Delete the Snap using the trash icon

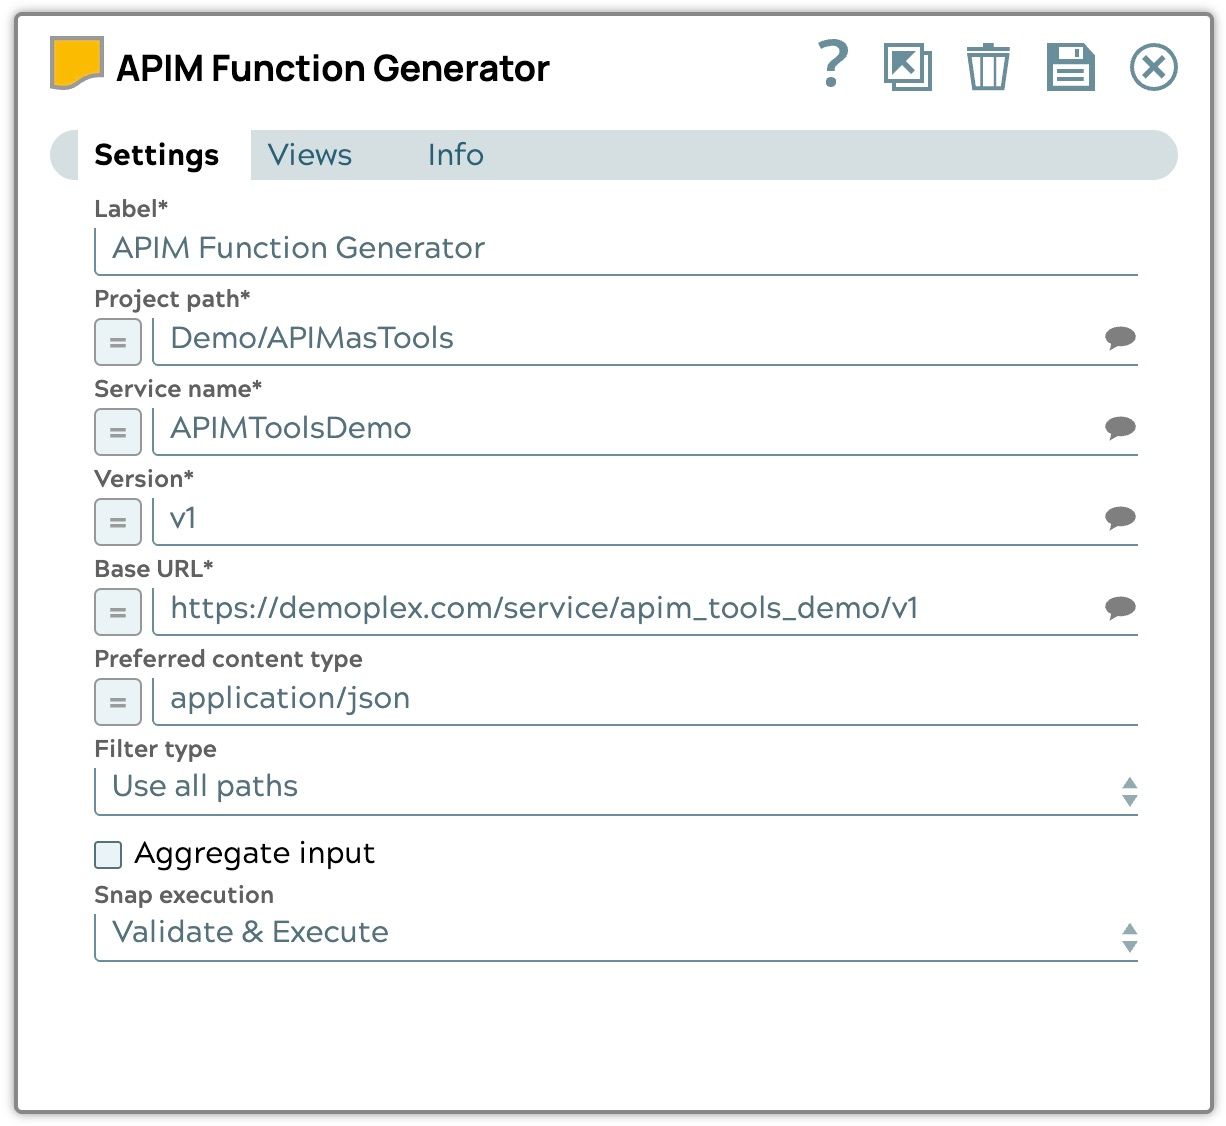[x=987, y=67]
